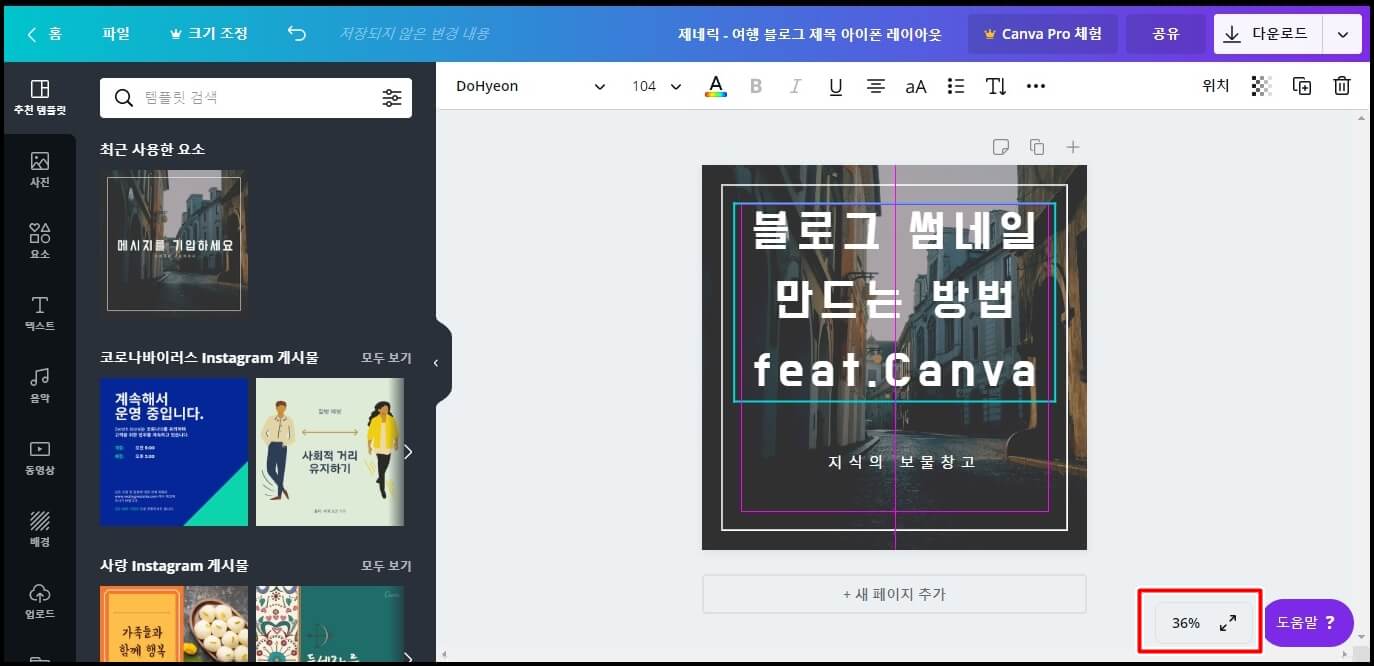This screenshot has height=666, width=1374.
Task: Start Canva Pro 체험 trial
Action: point(1043,34)
